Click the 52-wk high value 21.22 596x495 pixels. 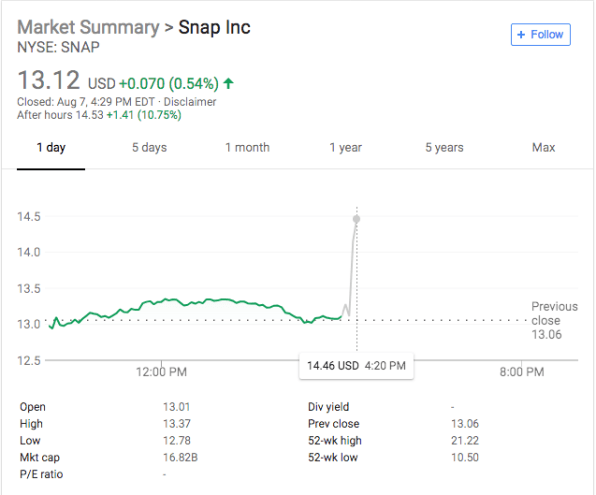[x=465, y=441]
